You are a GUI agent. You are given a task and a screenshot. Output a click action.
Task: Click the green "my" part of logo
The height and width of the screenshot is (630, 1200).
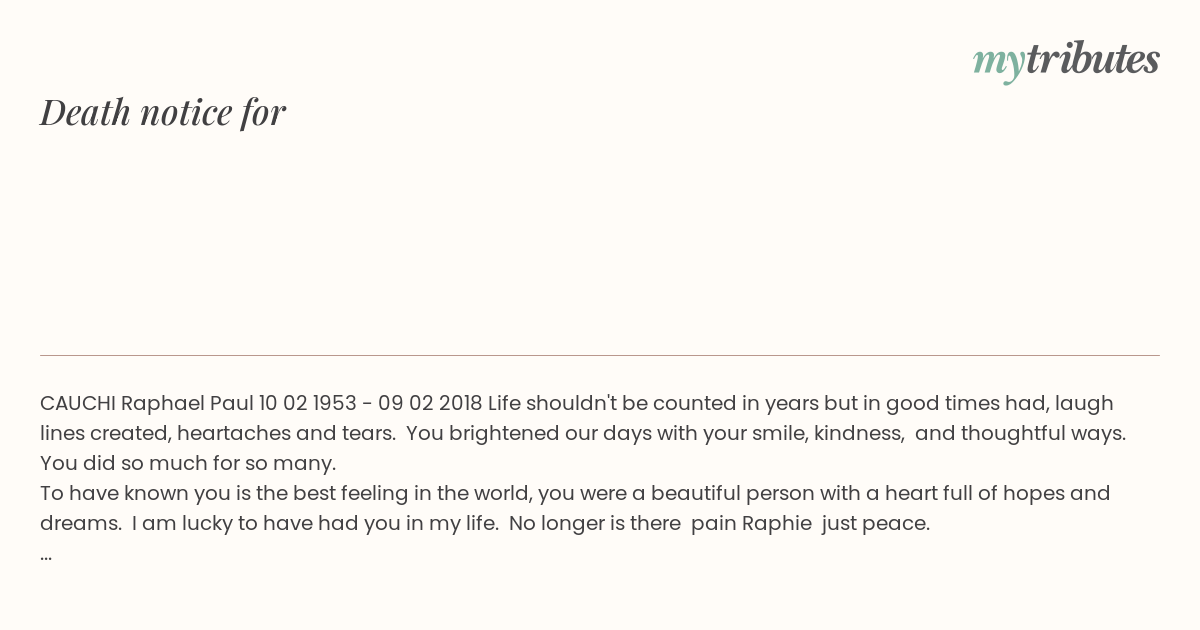(998, 63)
